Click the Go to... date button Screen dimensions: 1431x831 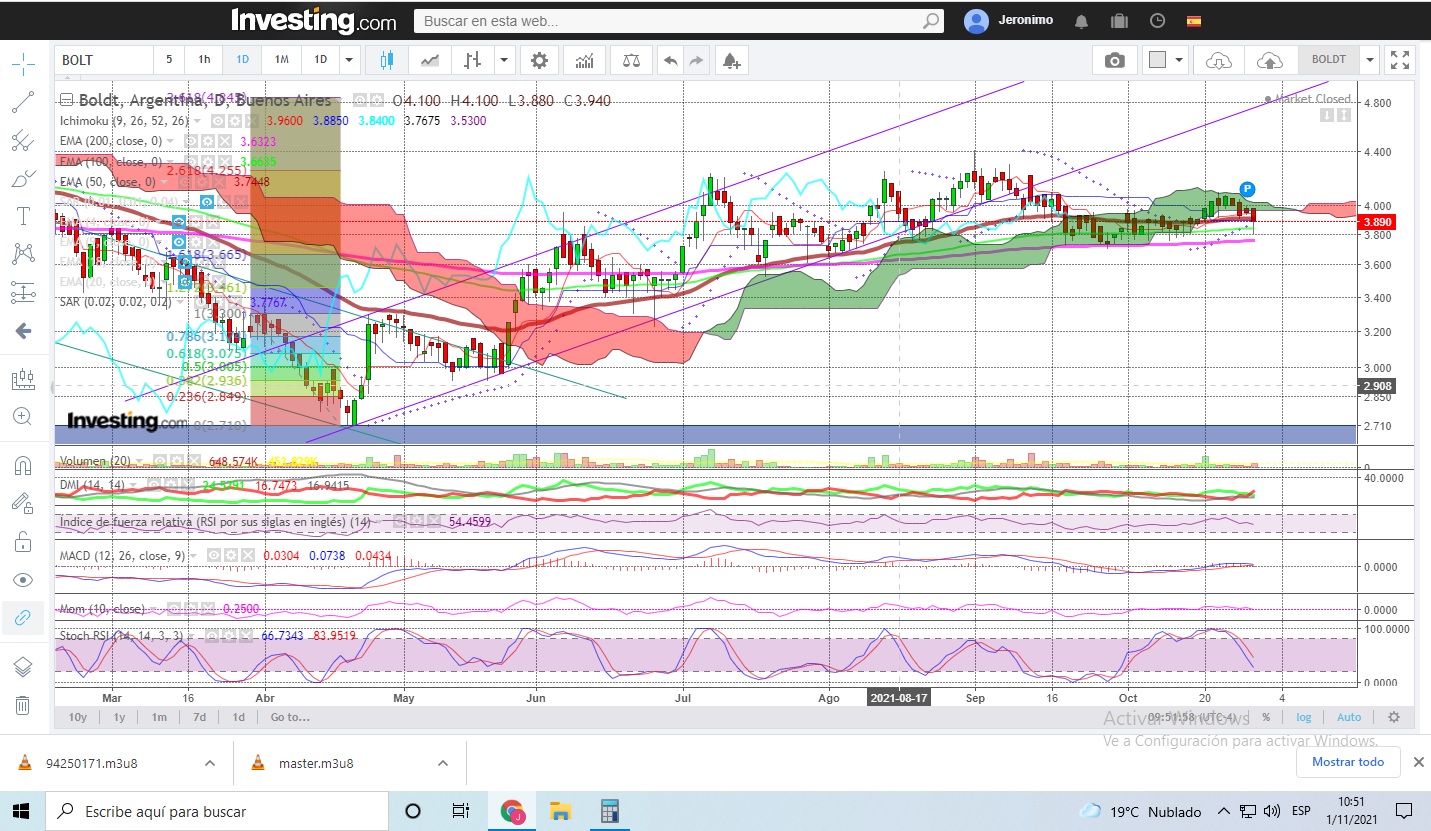click(290, 717)
